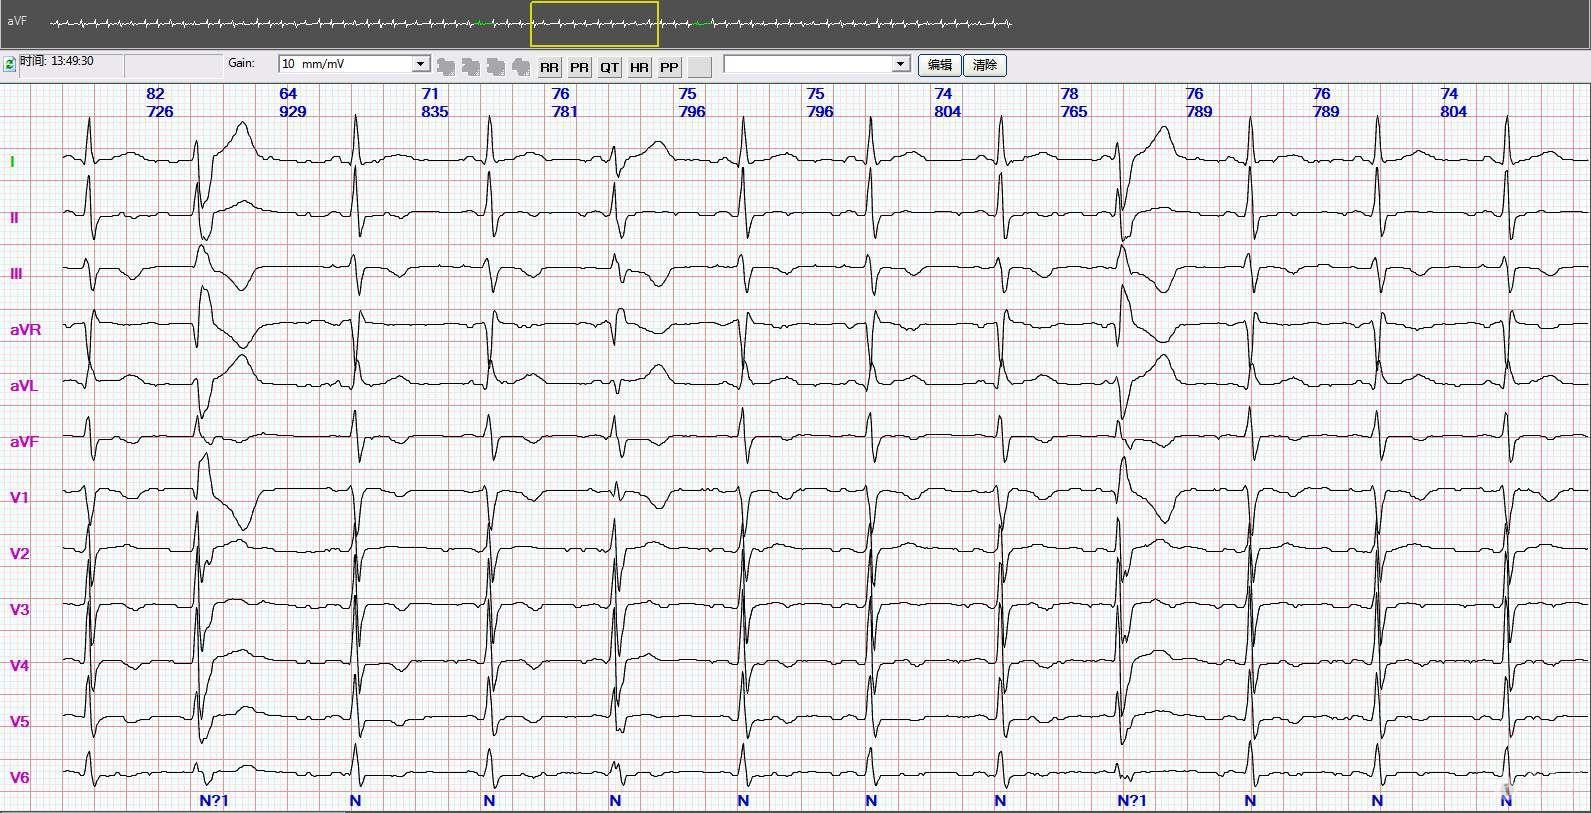
Task: Select the second N?1 beat label at bottom
Action: 1132,800
